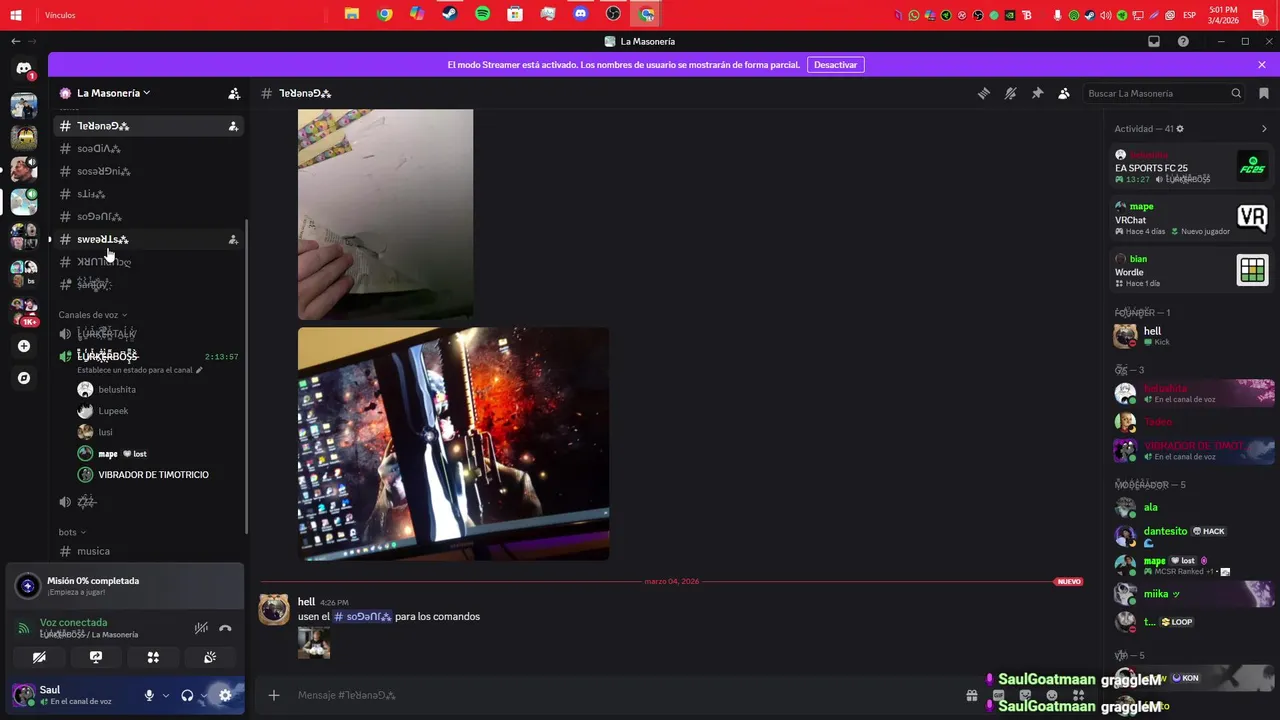The width and height of the screenshot is (1280, 720).
Task: Open microphone input options chevron
Action: pos(166,695)
